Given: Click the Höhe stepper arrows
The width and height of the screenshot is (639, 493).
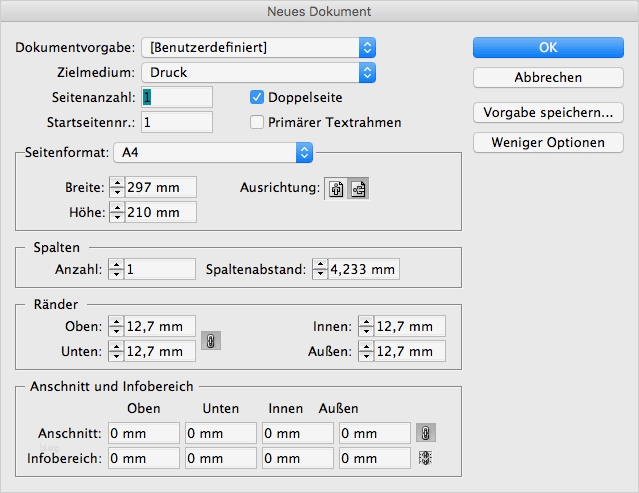Looking at the screenshot, I should pyautogui.click(x=117, y=212).
